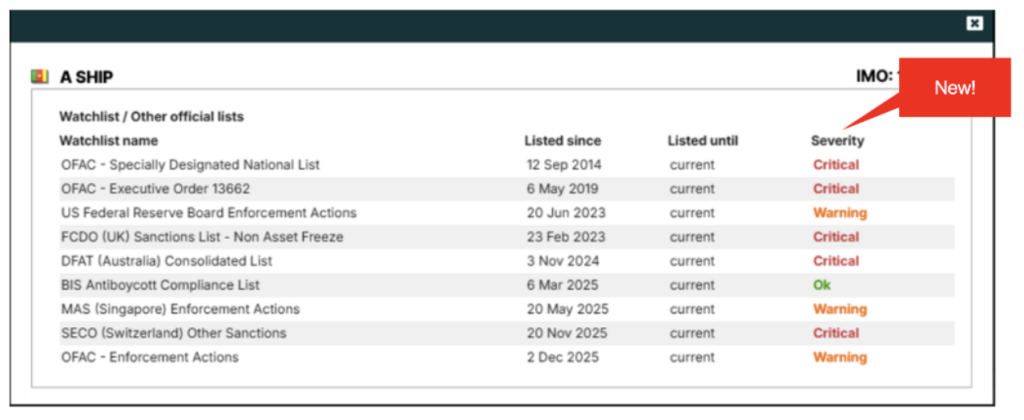The height and width of the screenshot is (420, 1024).
Task: Sort by Watchlist name column header
Action: pos(108,141)
